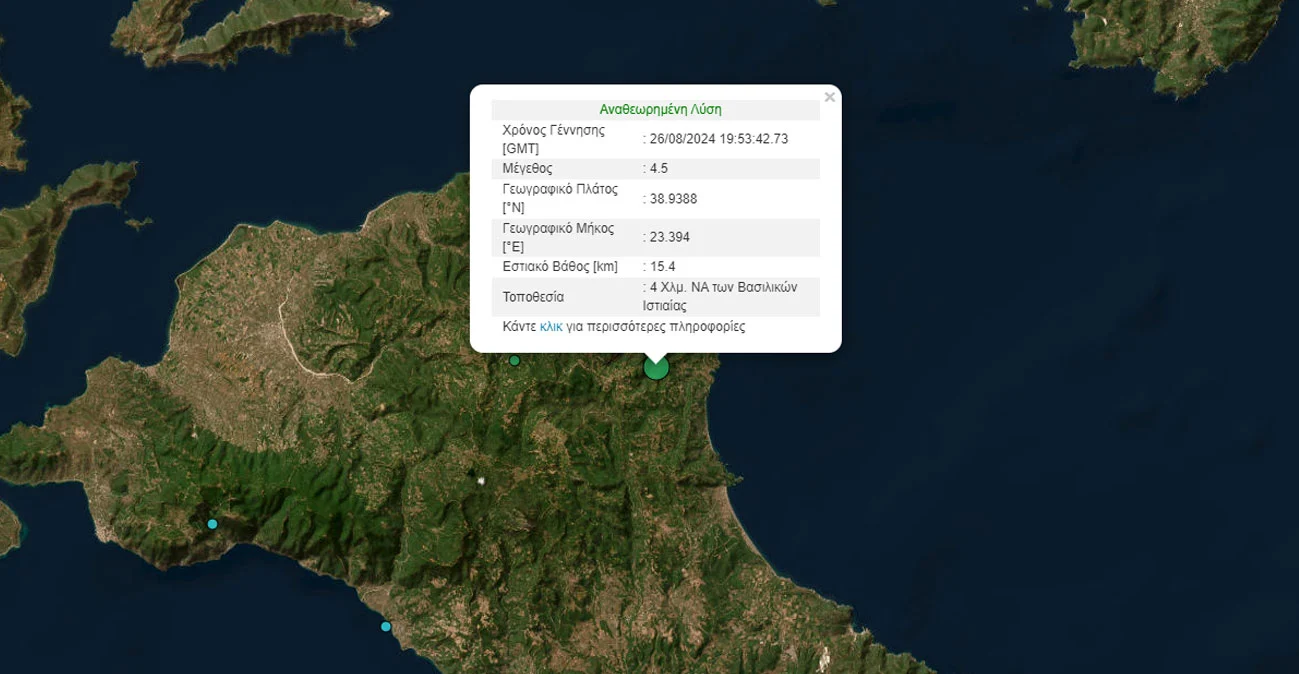Viewport: 1299px width, 674px height.
Task: Click the small white spot on the map
Action: 483,481
